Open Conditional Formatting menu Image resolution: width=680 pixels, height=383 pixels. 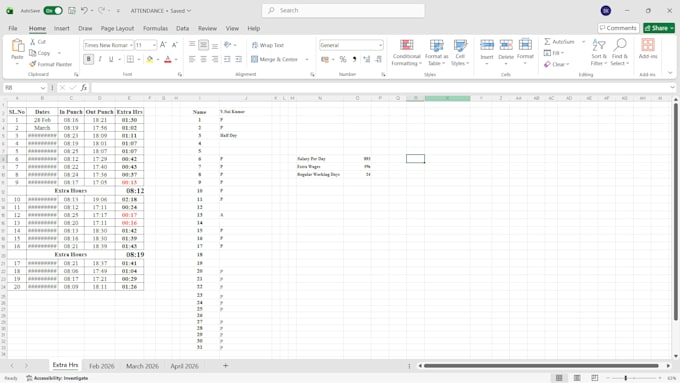pos(406,52)
